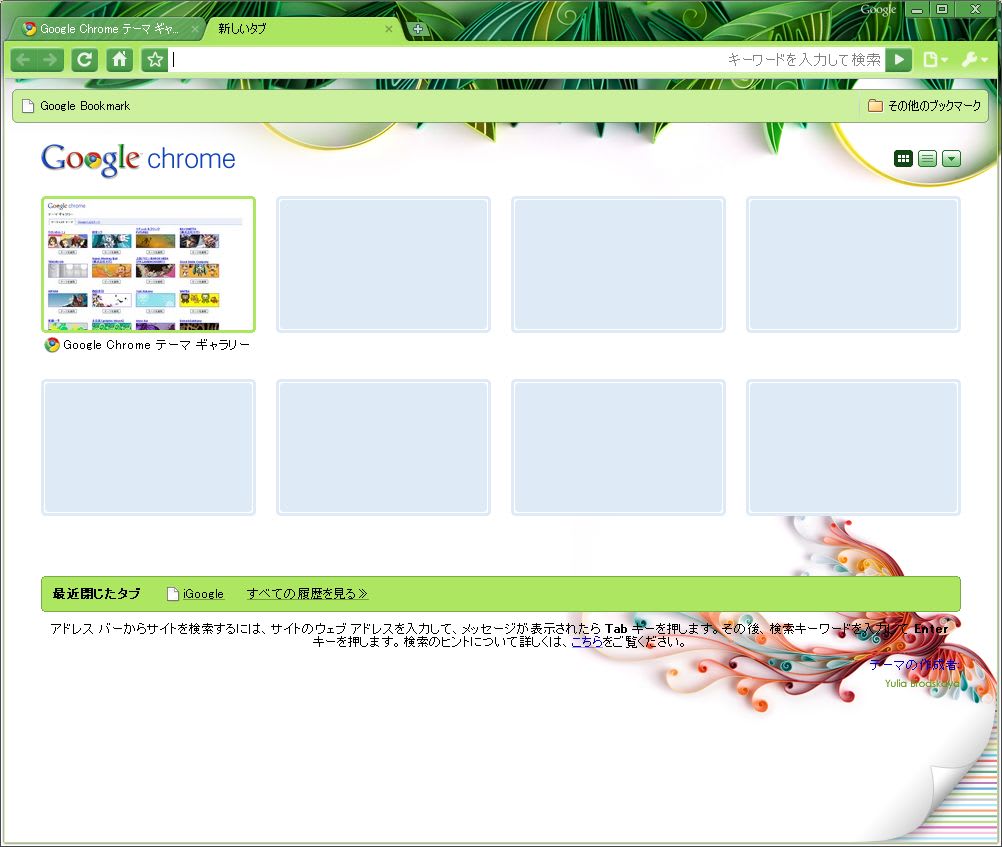Click the Forward navigation arrow
This screenshot has width=1002, height=847.
click(51, 60)
